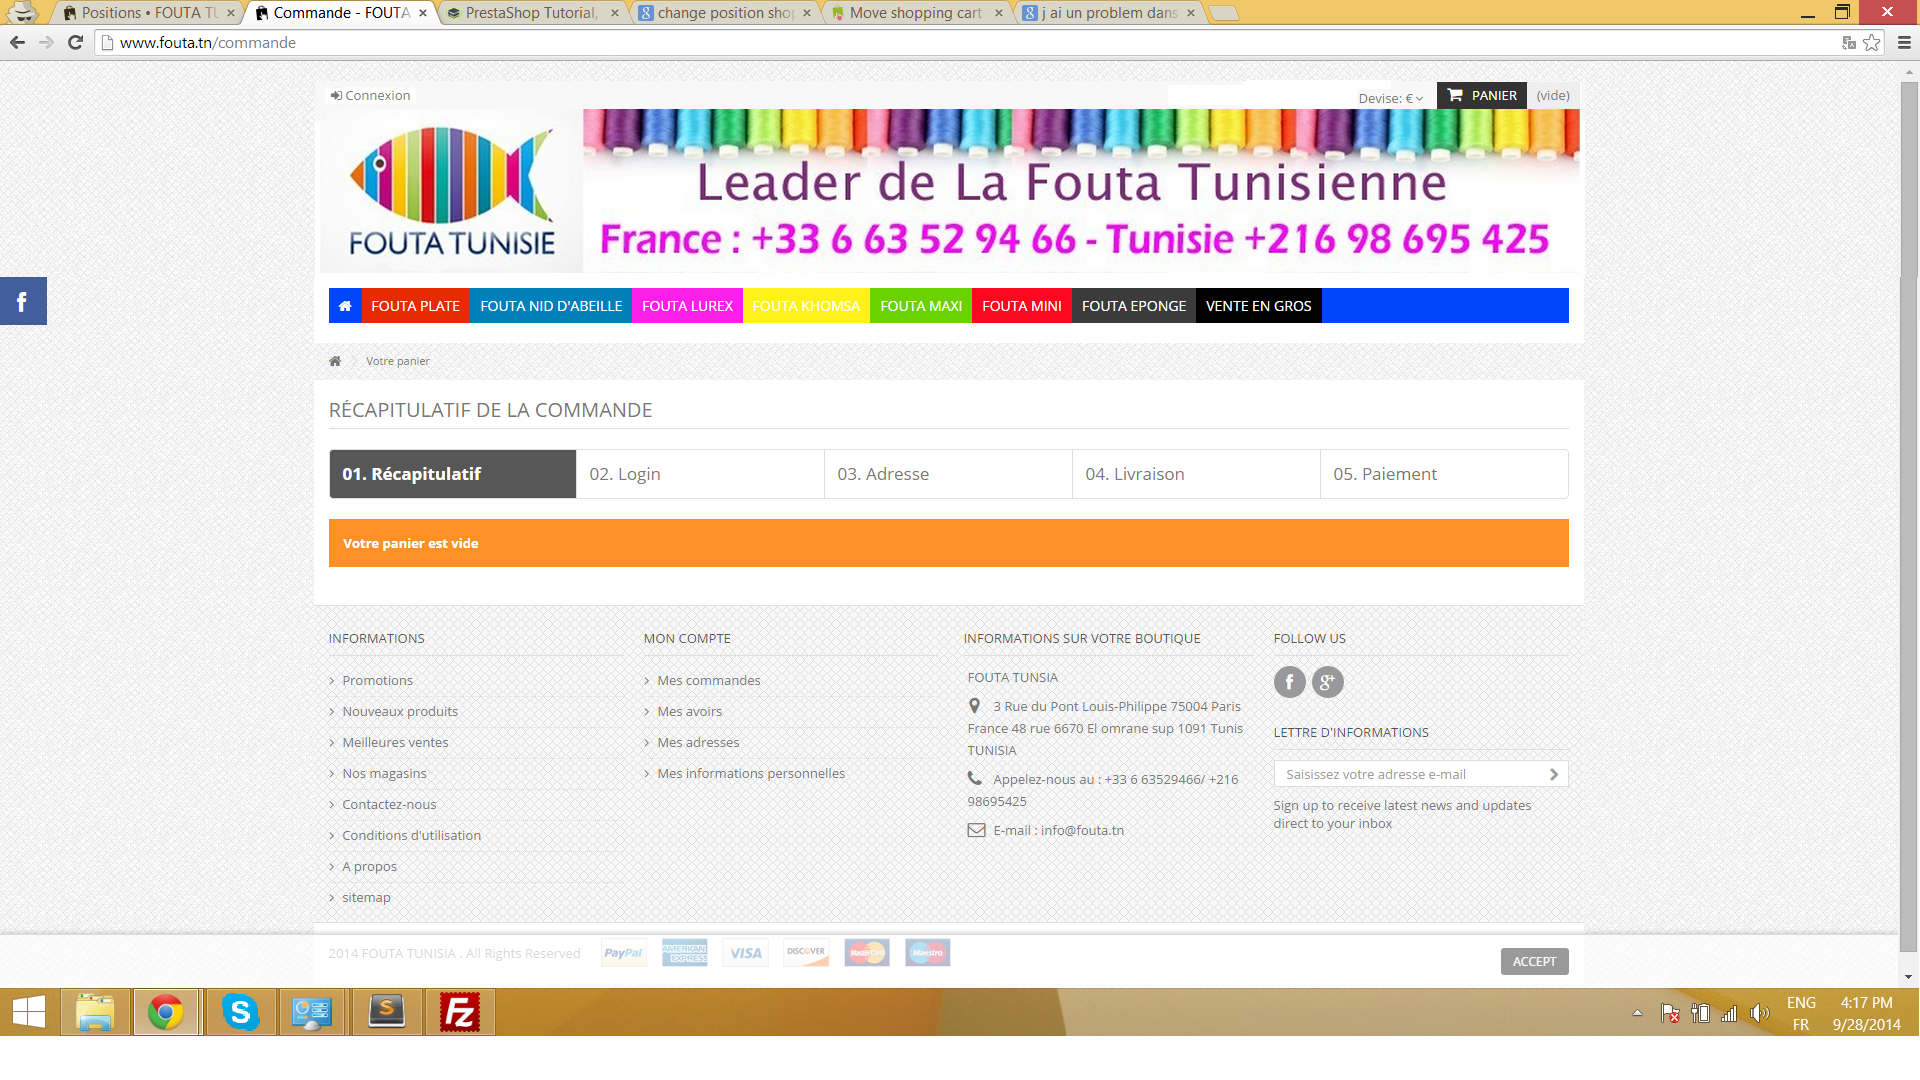Open FOUTA NID D'ABEILLE category

click(551, 306)
